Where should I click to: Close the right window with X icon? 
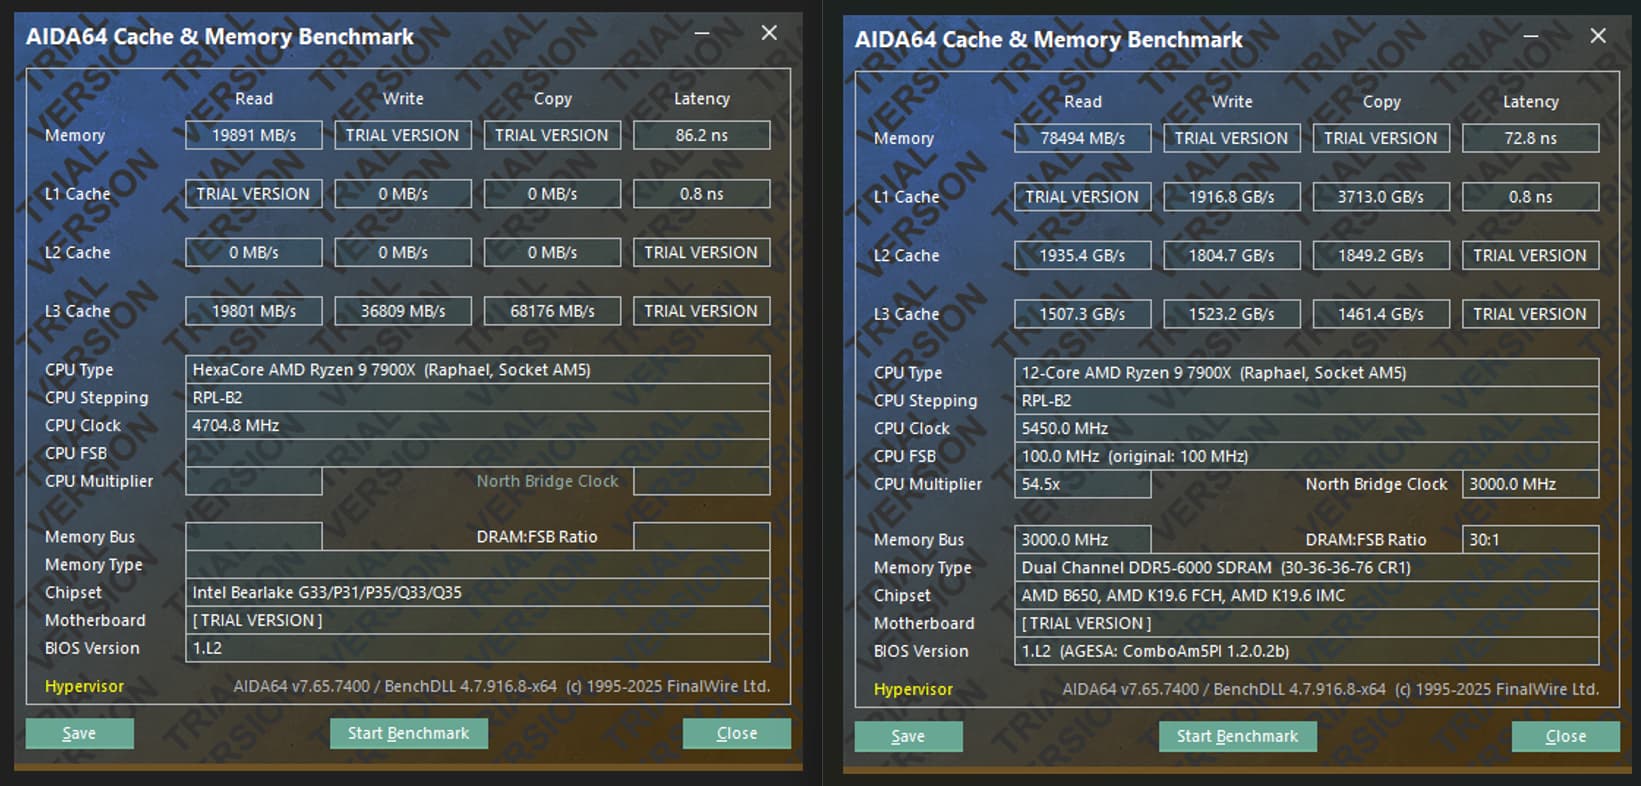[x=1598, y=36]
